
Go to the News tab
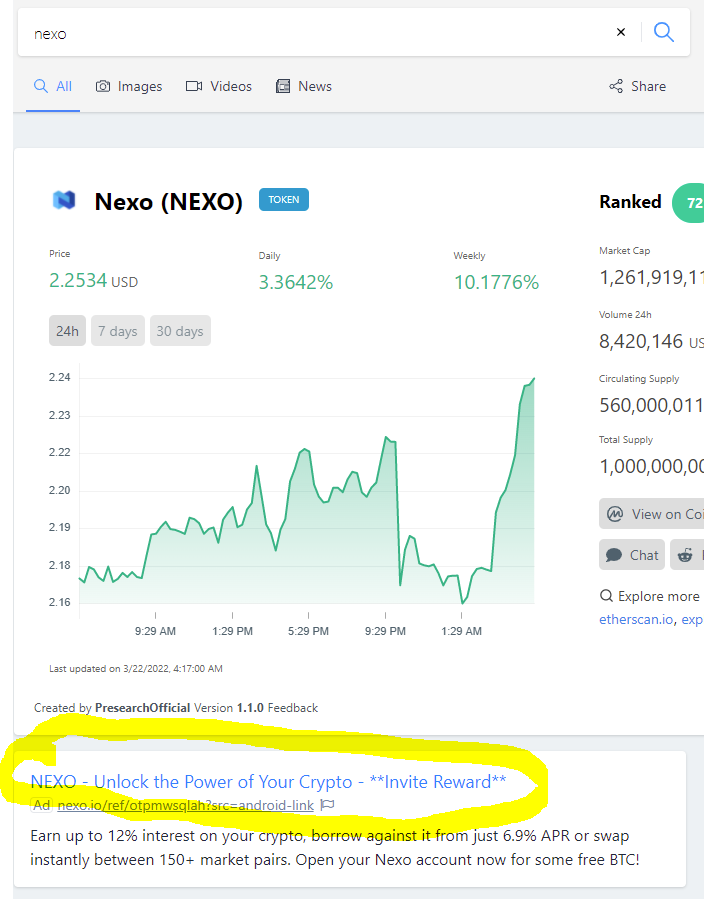pos(304,87)
